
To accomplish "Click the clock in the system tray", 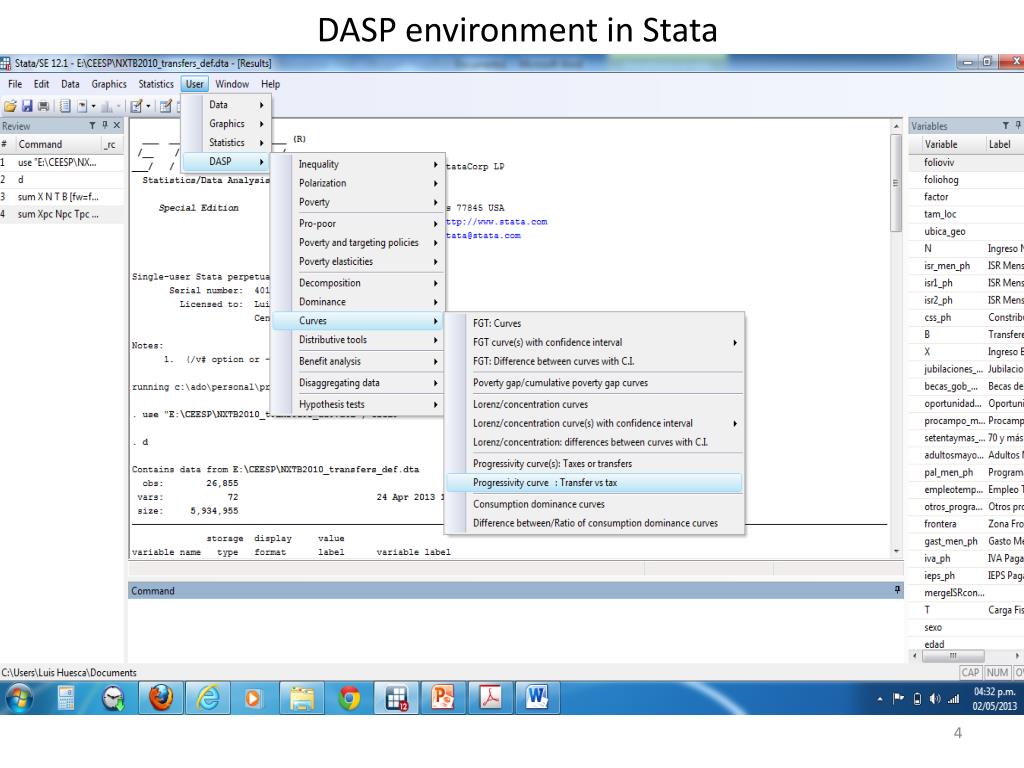I will pos(994,699).
